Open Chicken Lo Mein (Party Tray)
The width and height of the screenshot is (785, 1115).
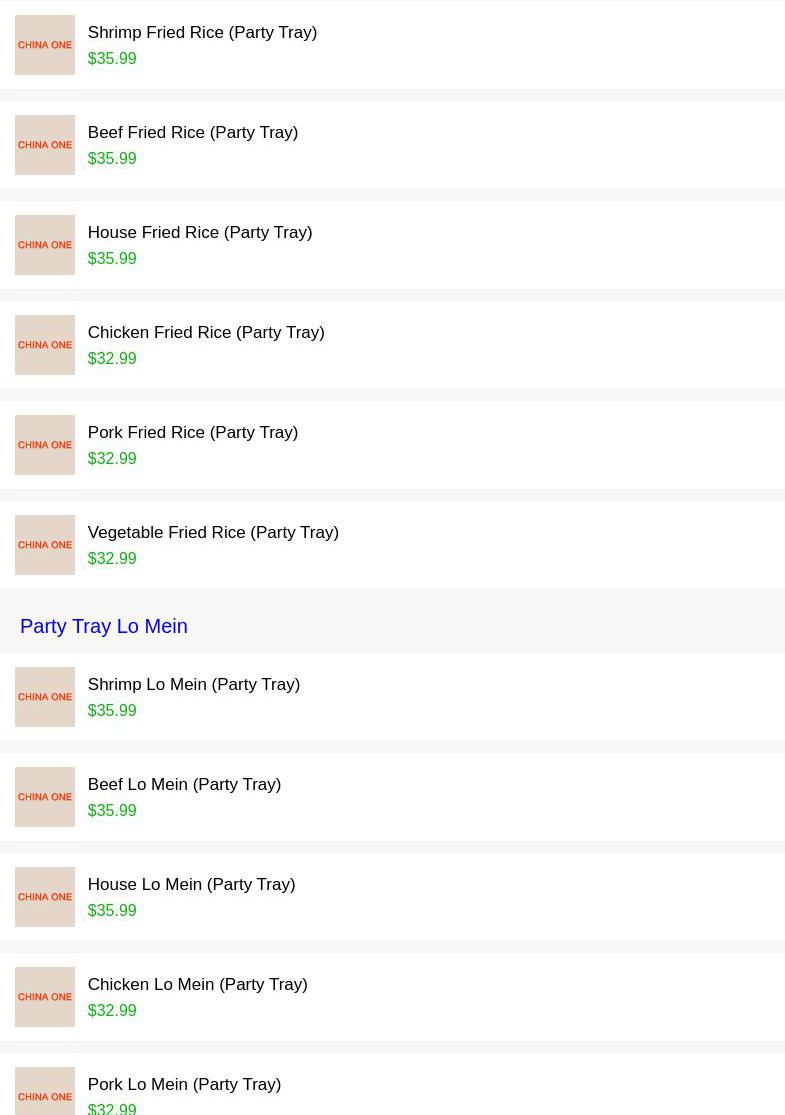tap(197, 985)
